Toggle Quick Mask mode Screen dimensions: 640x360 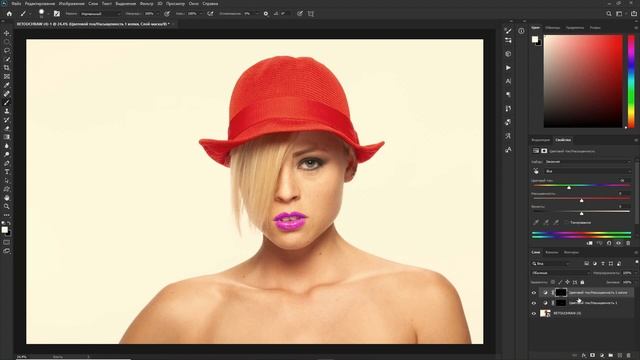[7, 242]
